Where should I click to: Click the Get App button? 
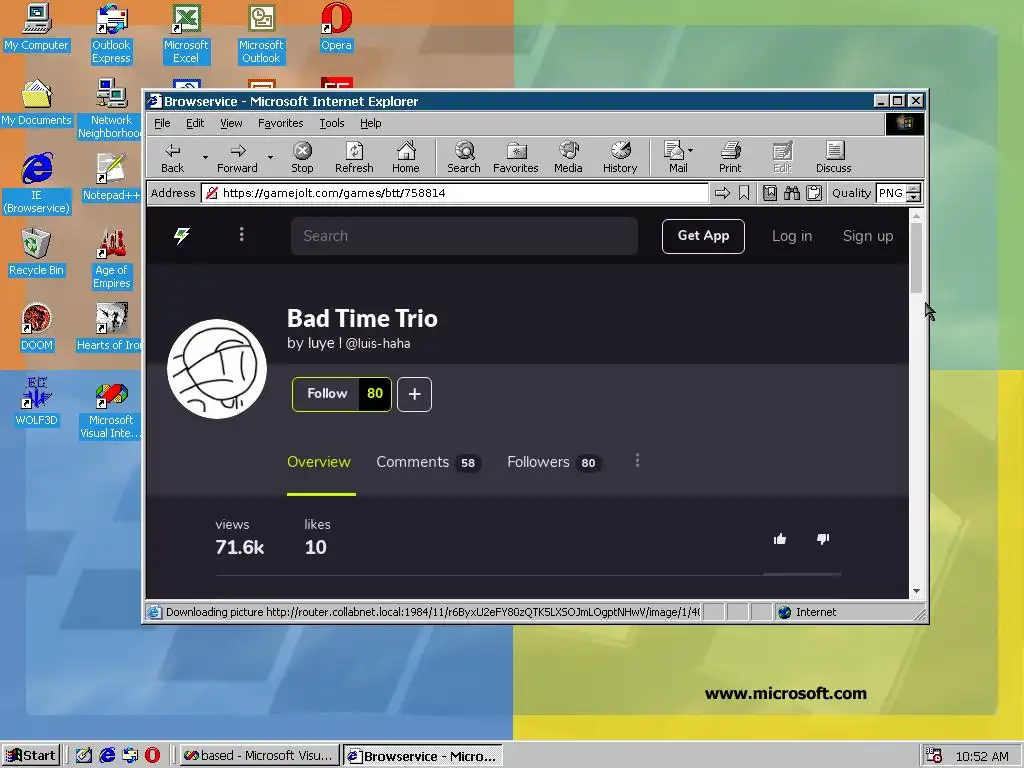coord(703,236)
